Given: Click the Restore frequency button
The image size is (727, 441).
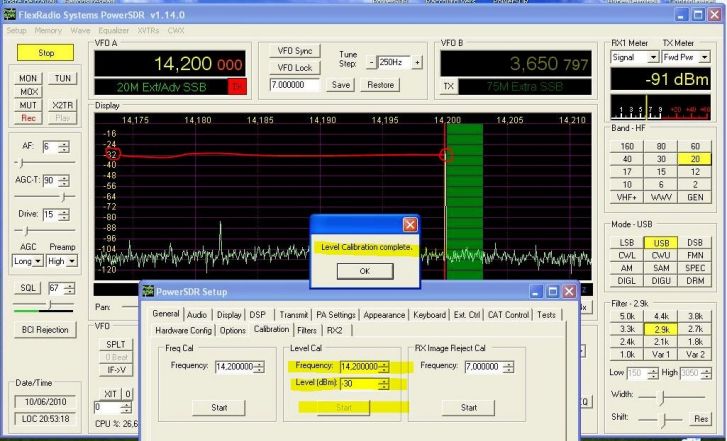Looking at the screenshot, I should point(380,85).
